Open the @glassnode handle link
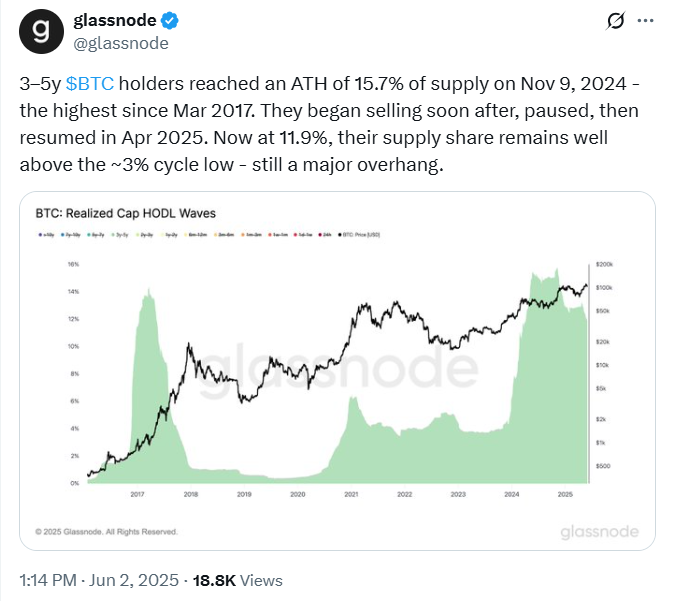The image size is (673, 601). tap(121, 43)
